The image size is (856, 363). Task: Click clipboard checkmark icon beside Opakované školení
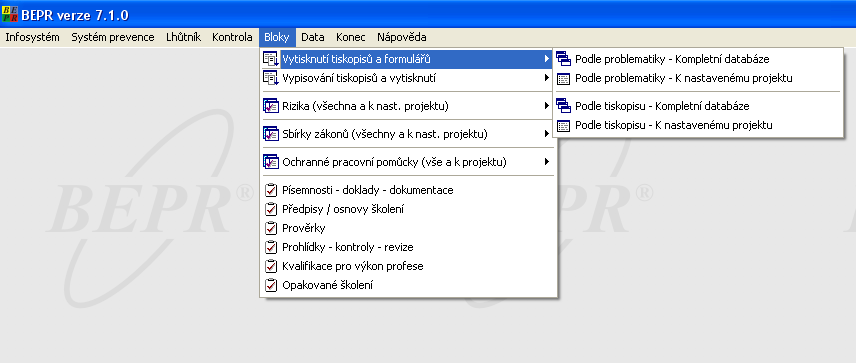click(x=271, y=285)
